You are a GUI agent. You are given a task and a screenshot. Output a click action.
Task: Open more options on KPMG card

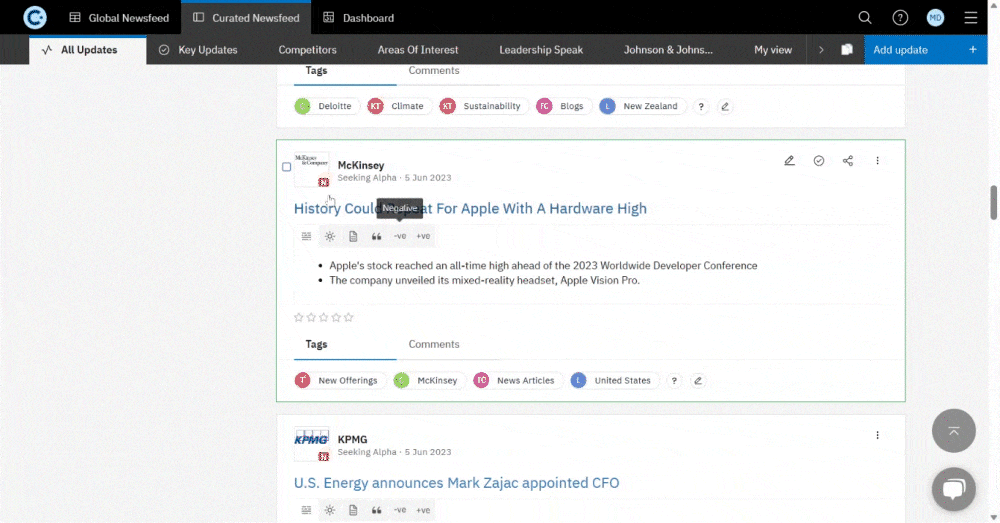(878, 435)
